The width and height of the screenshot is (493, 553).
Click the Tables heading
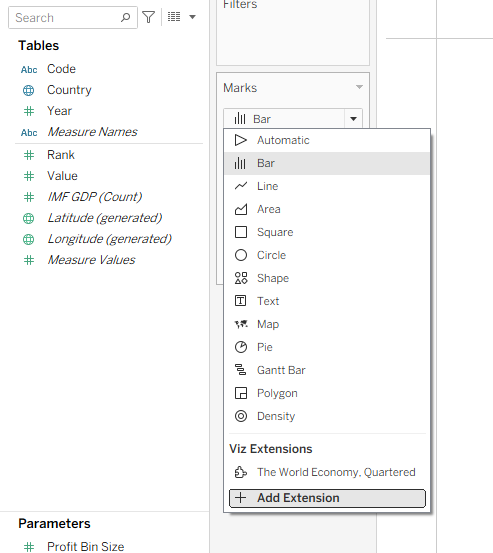[38, 45]
